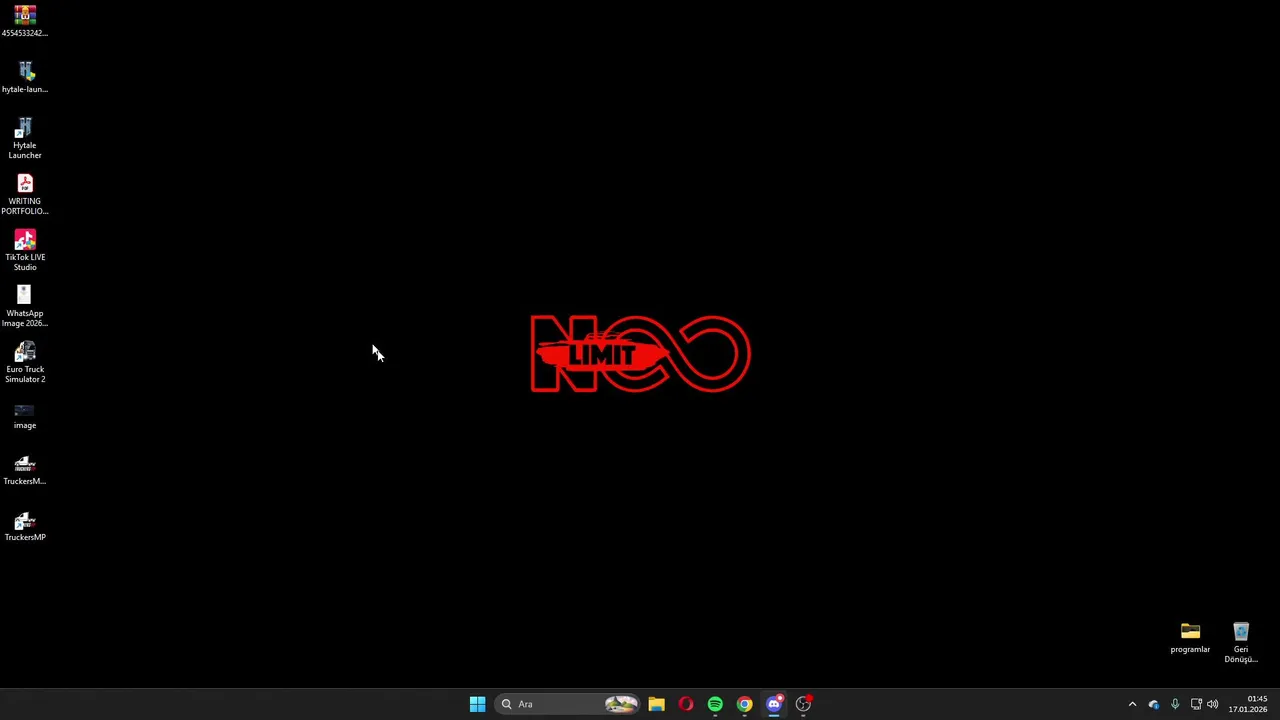Screen dimensions: 1280x720
Task: Select the WRITING PORTFOLIO PDF file
Action: click(25, 194)
